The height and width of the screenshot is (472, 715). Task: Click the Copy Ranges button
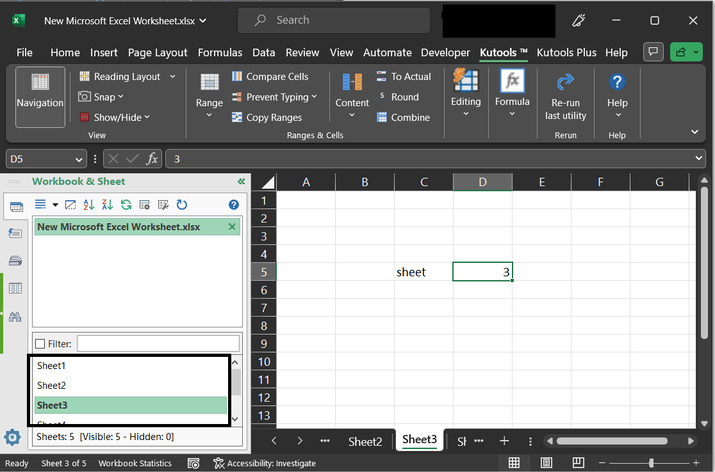[x=266, y=117]
